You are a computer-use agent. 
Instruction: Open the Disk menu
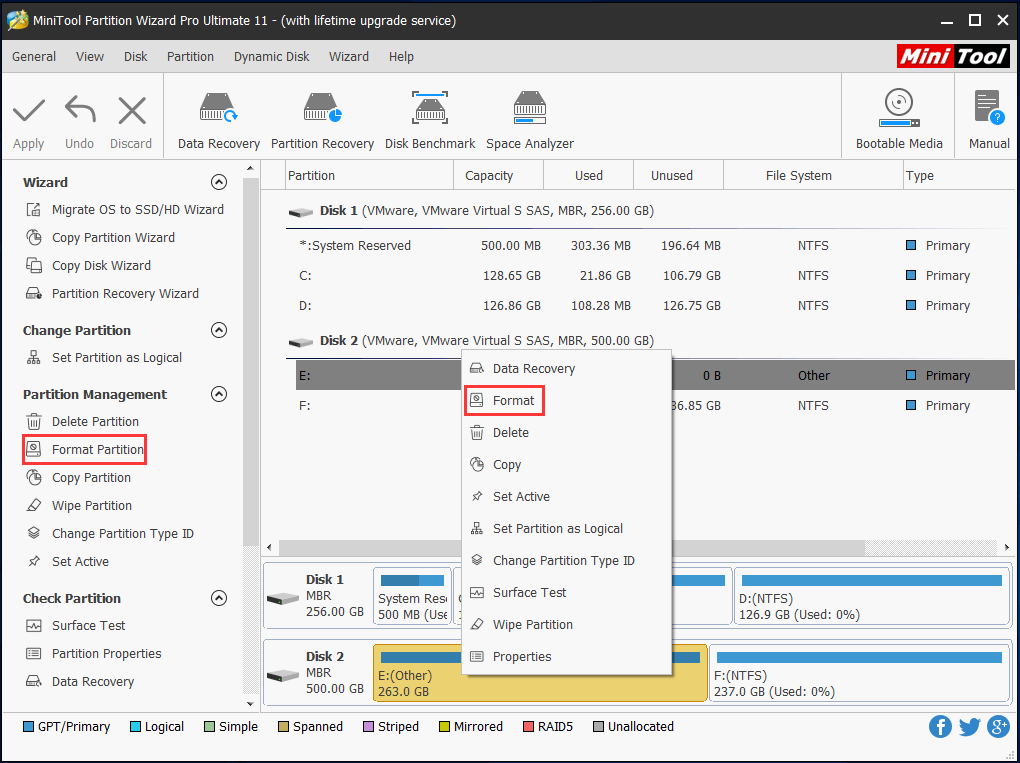coord(136,57)
